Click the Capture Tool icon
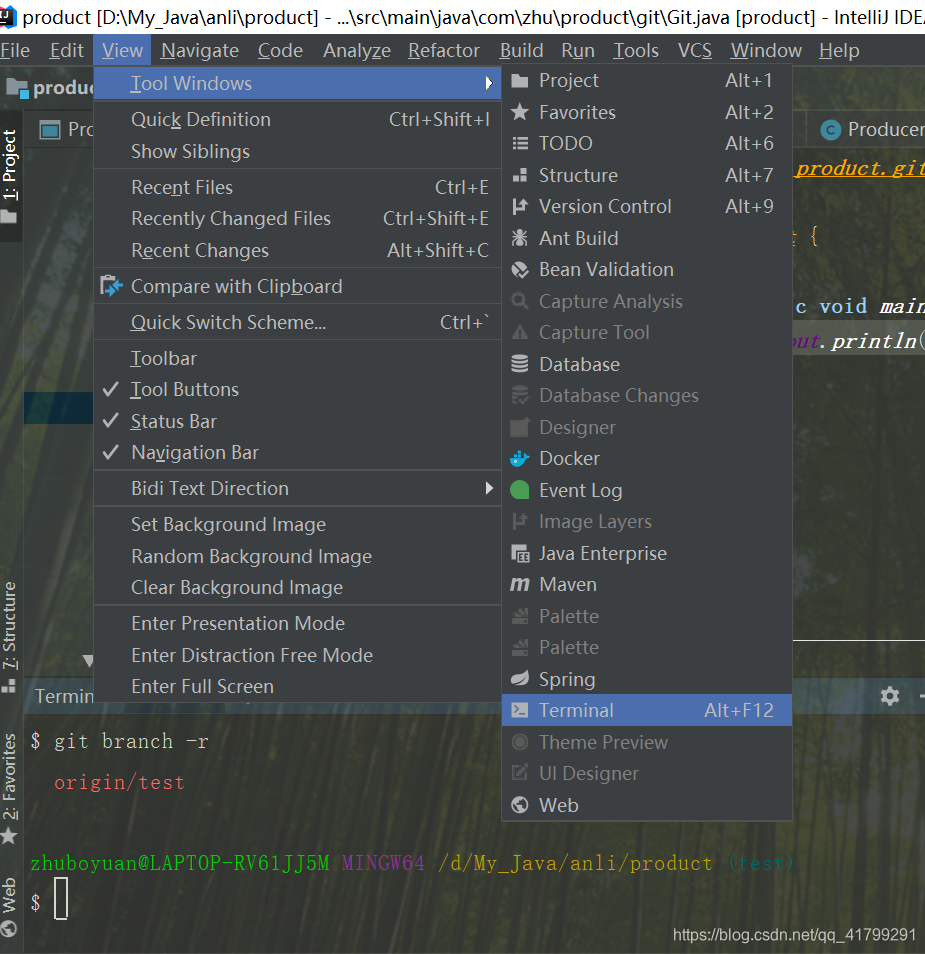The height and width of the screenshot is (954, 925). click(520, 332)
